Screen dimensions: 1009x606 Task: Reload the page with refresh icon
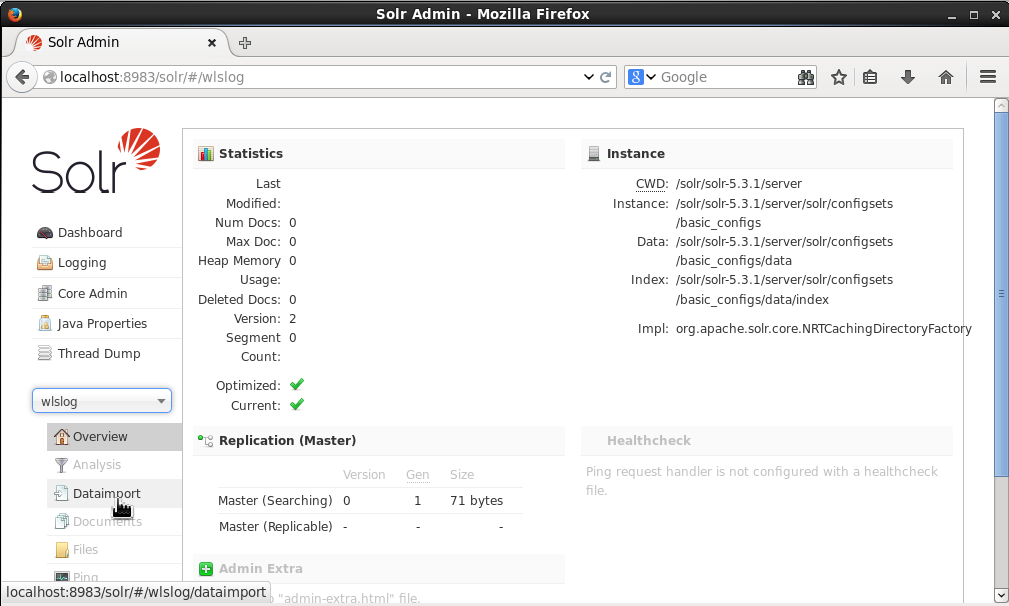click(606, 77)
